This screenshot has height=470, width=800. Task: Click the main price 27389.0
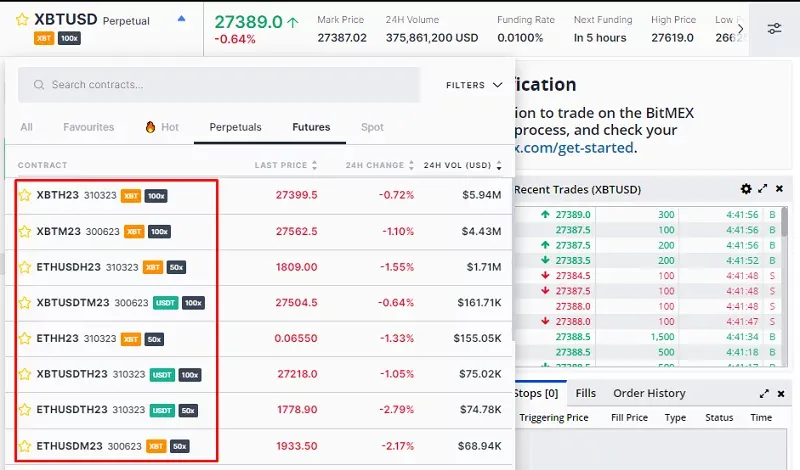click(x=248, y=22)
